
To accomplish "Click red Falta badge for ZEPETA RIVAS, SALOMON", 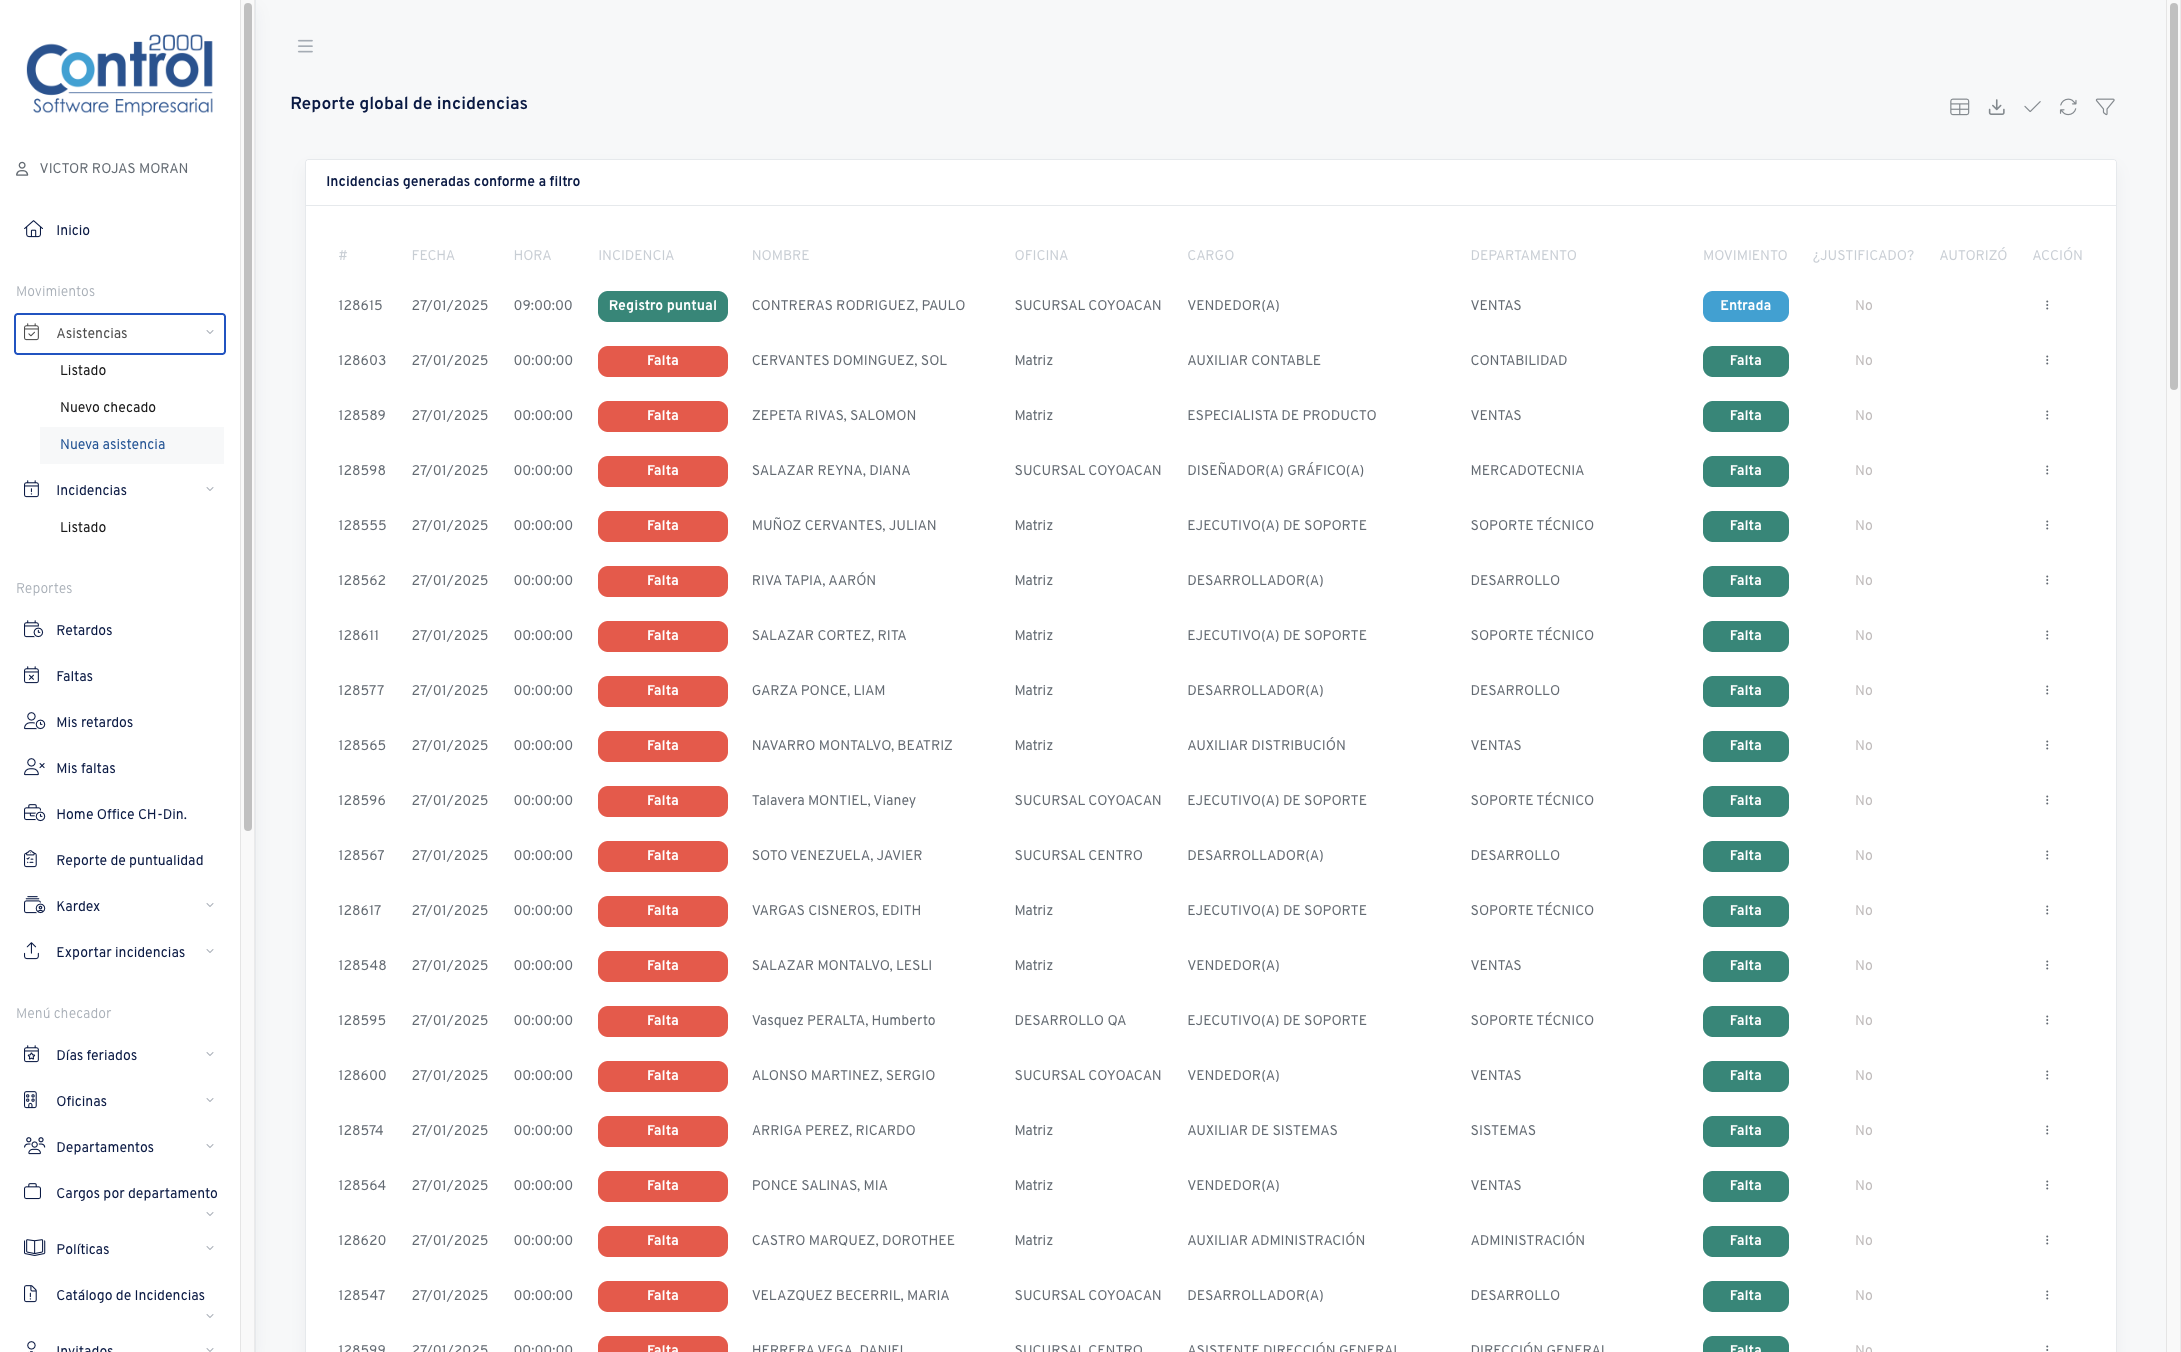I will 663,416.
